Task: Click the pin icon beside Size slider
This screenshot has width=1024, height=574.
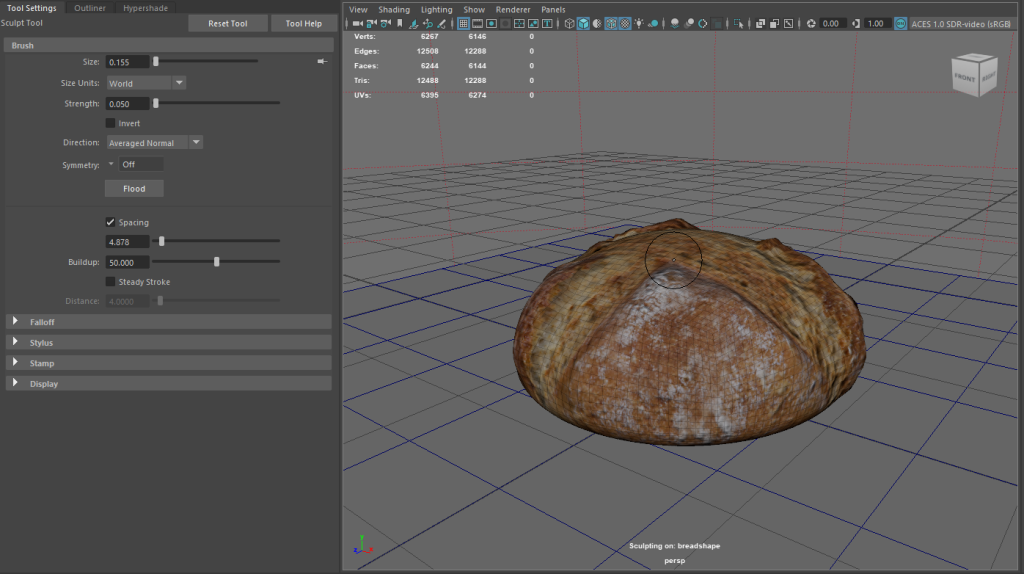Action: [321, 62]
